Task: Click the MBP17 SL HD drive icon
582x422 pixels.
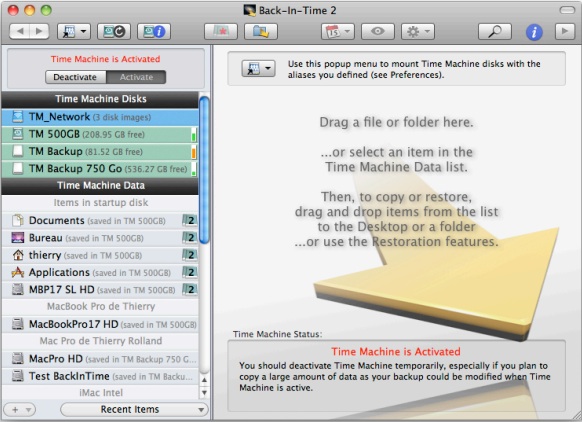Action: [x=17, y=289]
